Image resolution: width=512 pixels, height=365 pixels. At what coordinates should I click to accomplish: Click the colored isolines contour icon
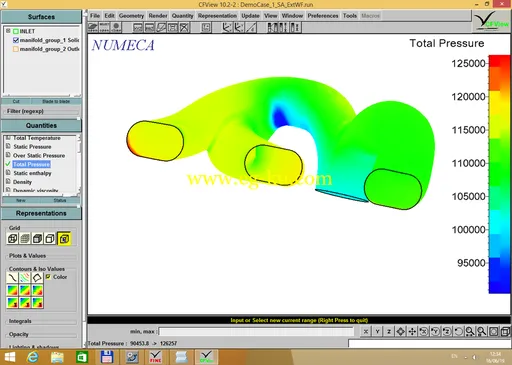point(25,277)
